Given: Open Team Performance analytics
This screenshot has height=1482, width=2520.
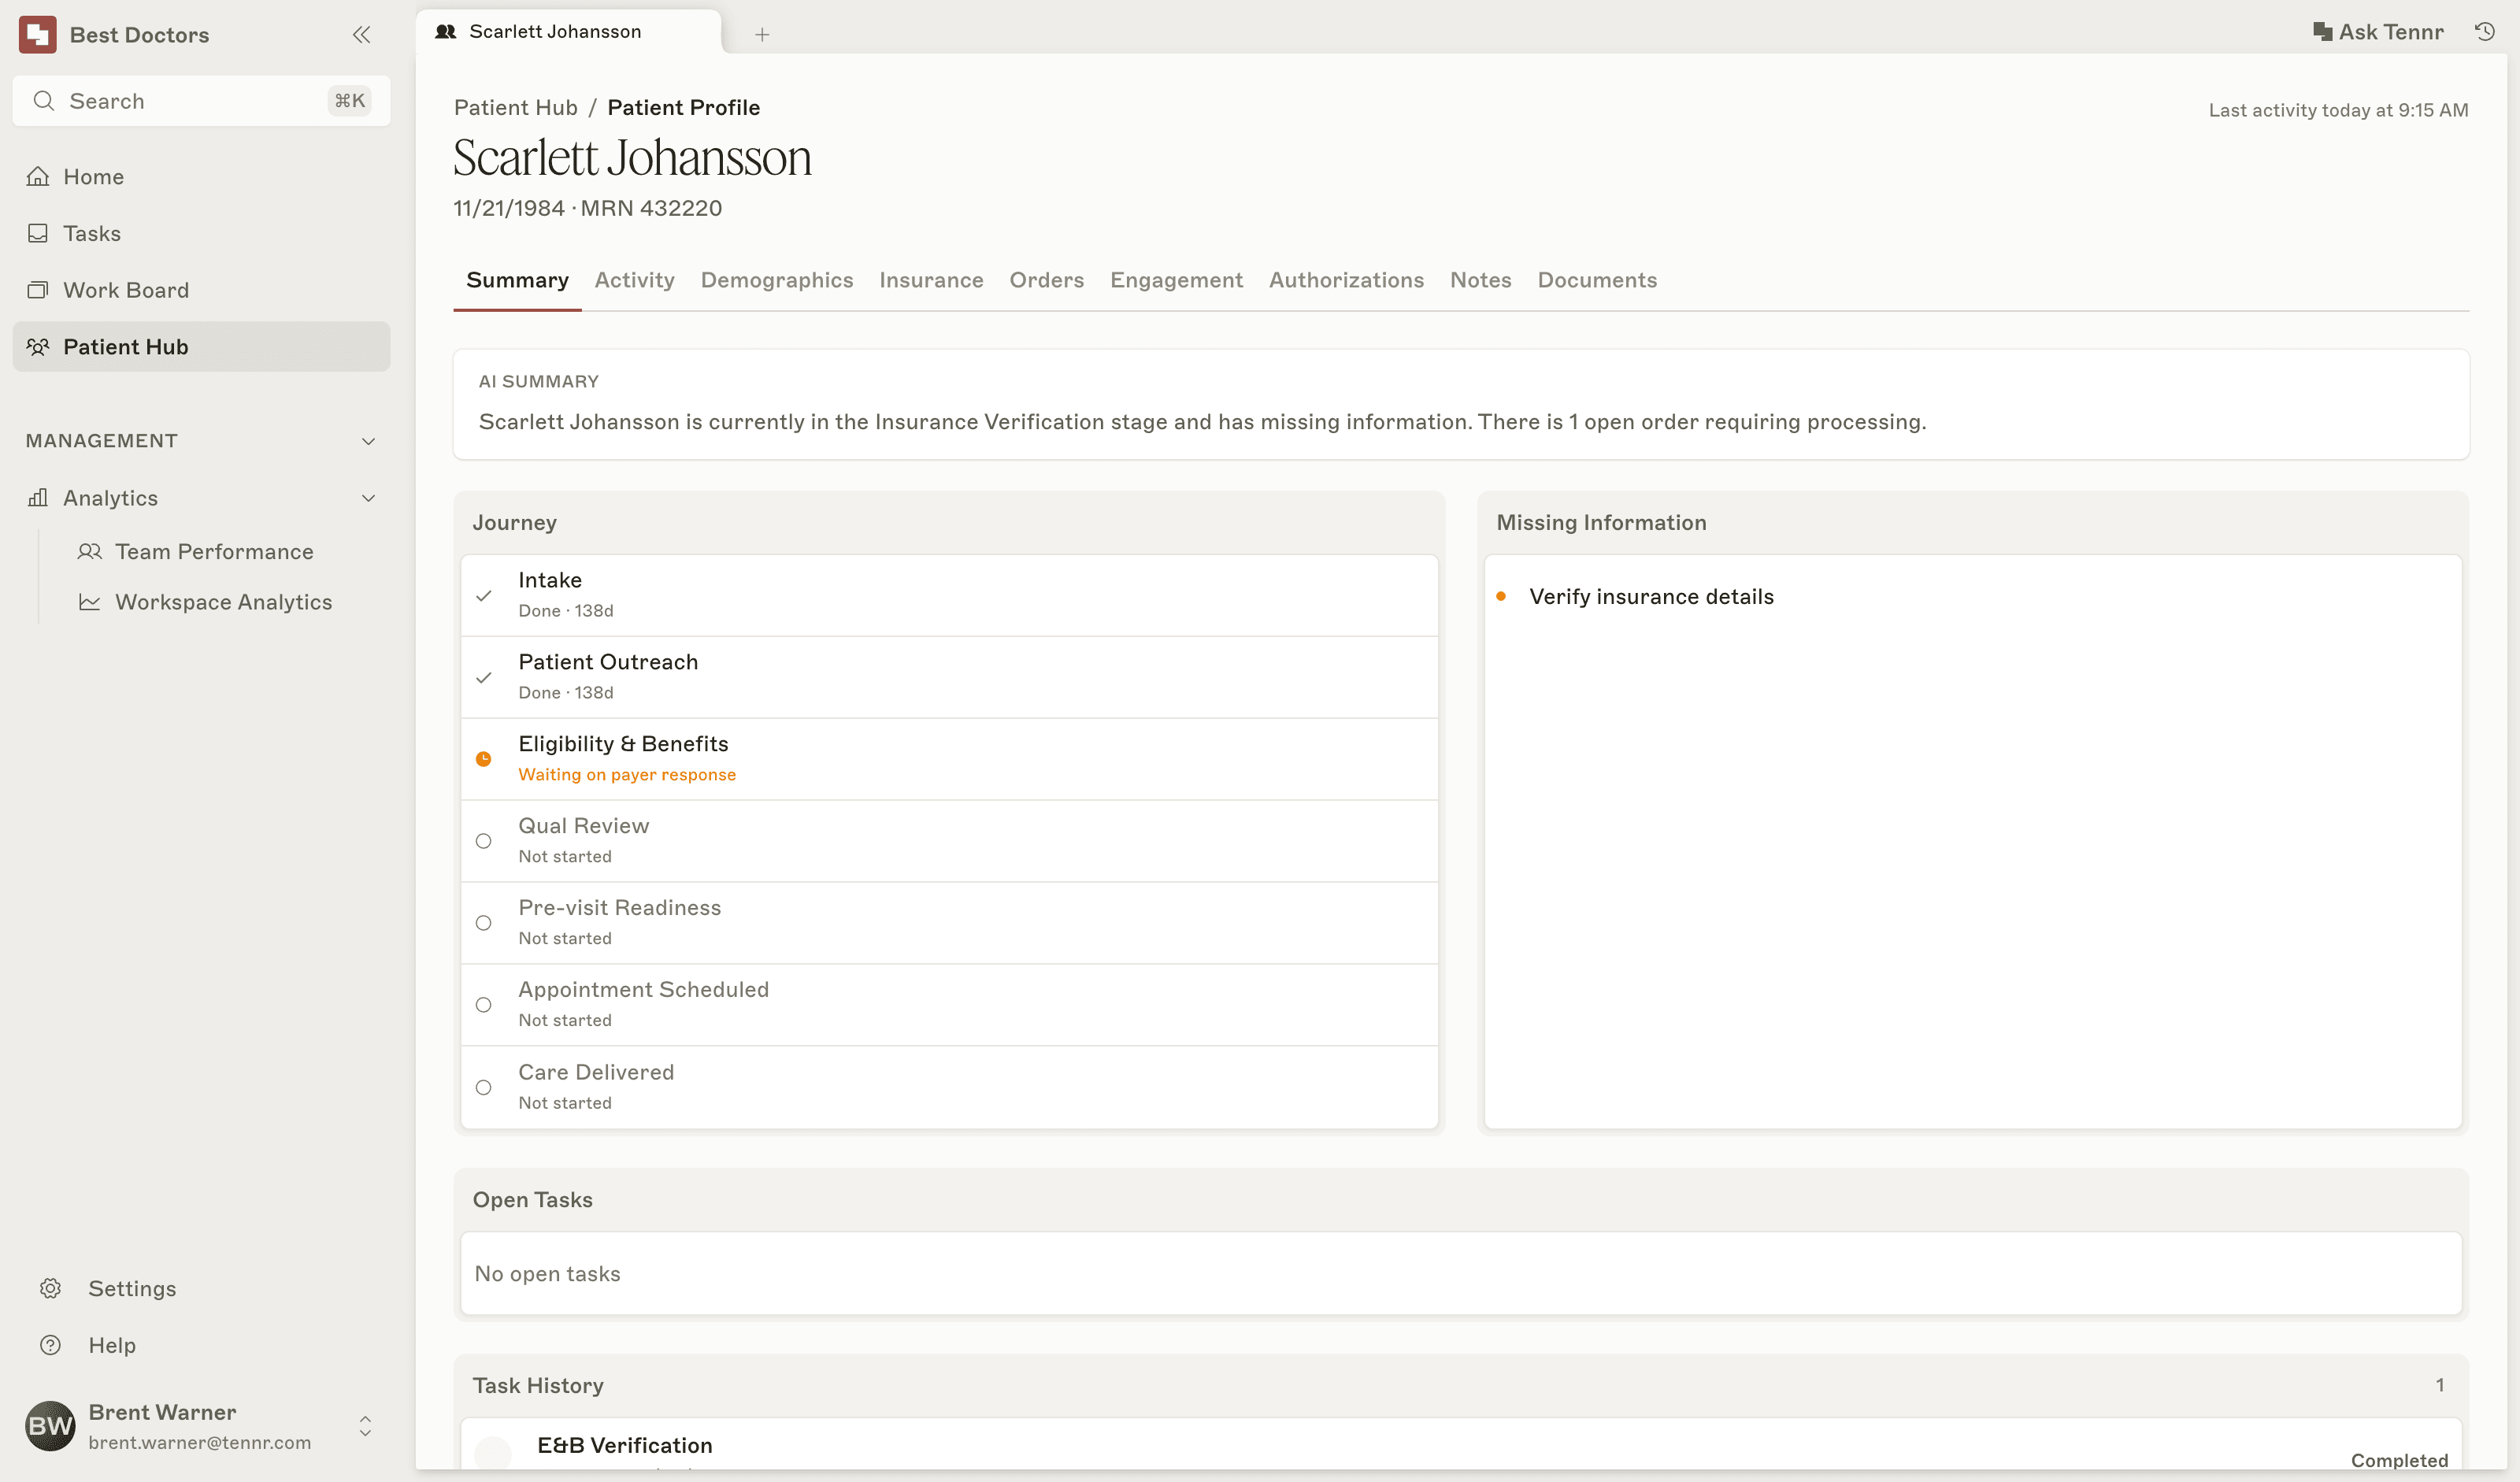Looking at the screenshot, I should (x=214, y=552).
